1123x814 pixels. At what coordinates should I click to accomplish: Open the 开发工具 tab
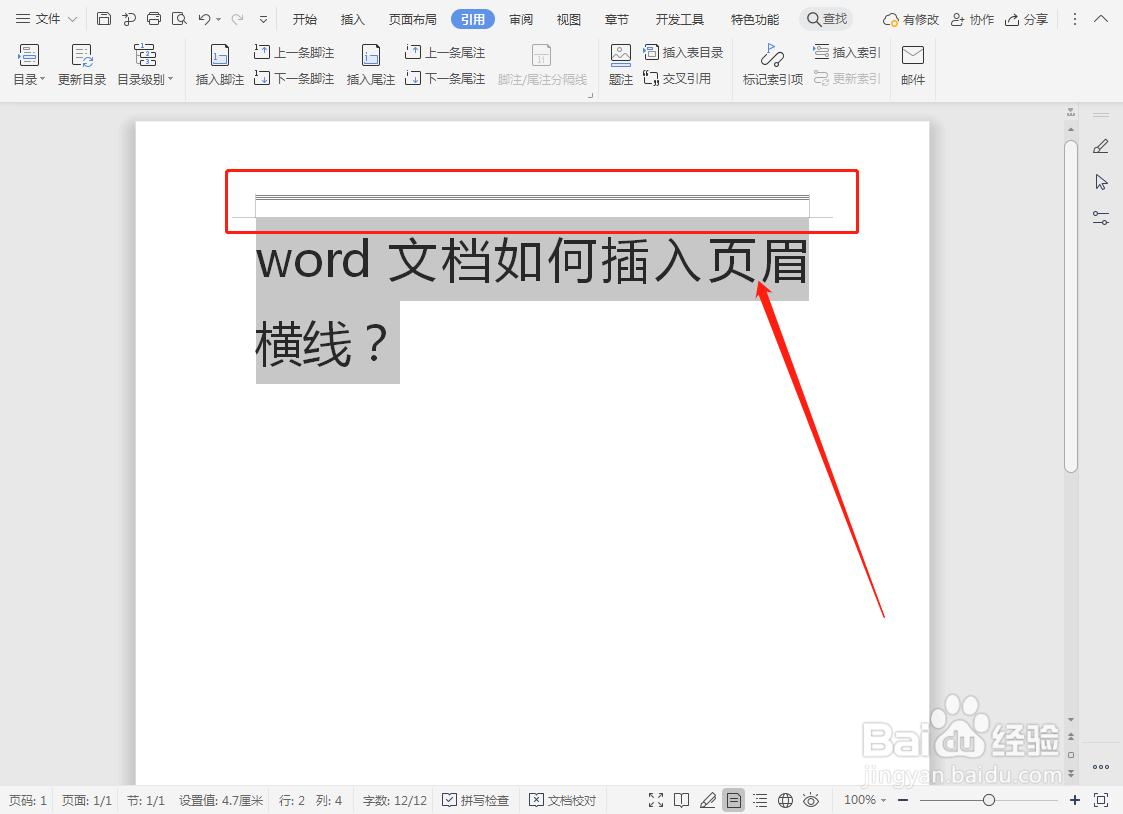tap(680, 19)
